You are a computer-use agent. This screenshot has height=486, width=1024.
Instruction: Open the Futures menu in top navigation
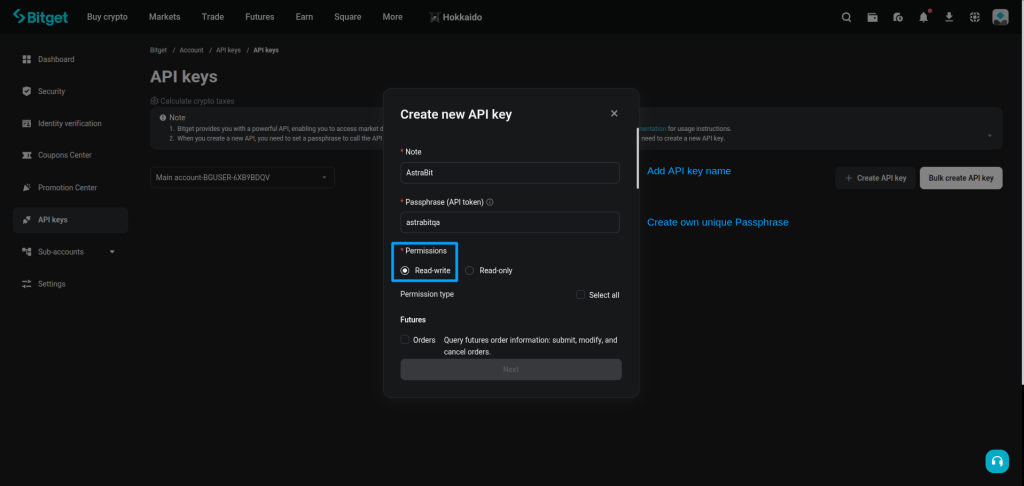point(259,17)
